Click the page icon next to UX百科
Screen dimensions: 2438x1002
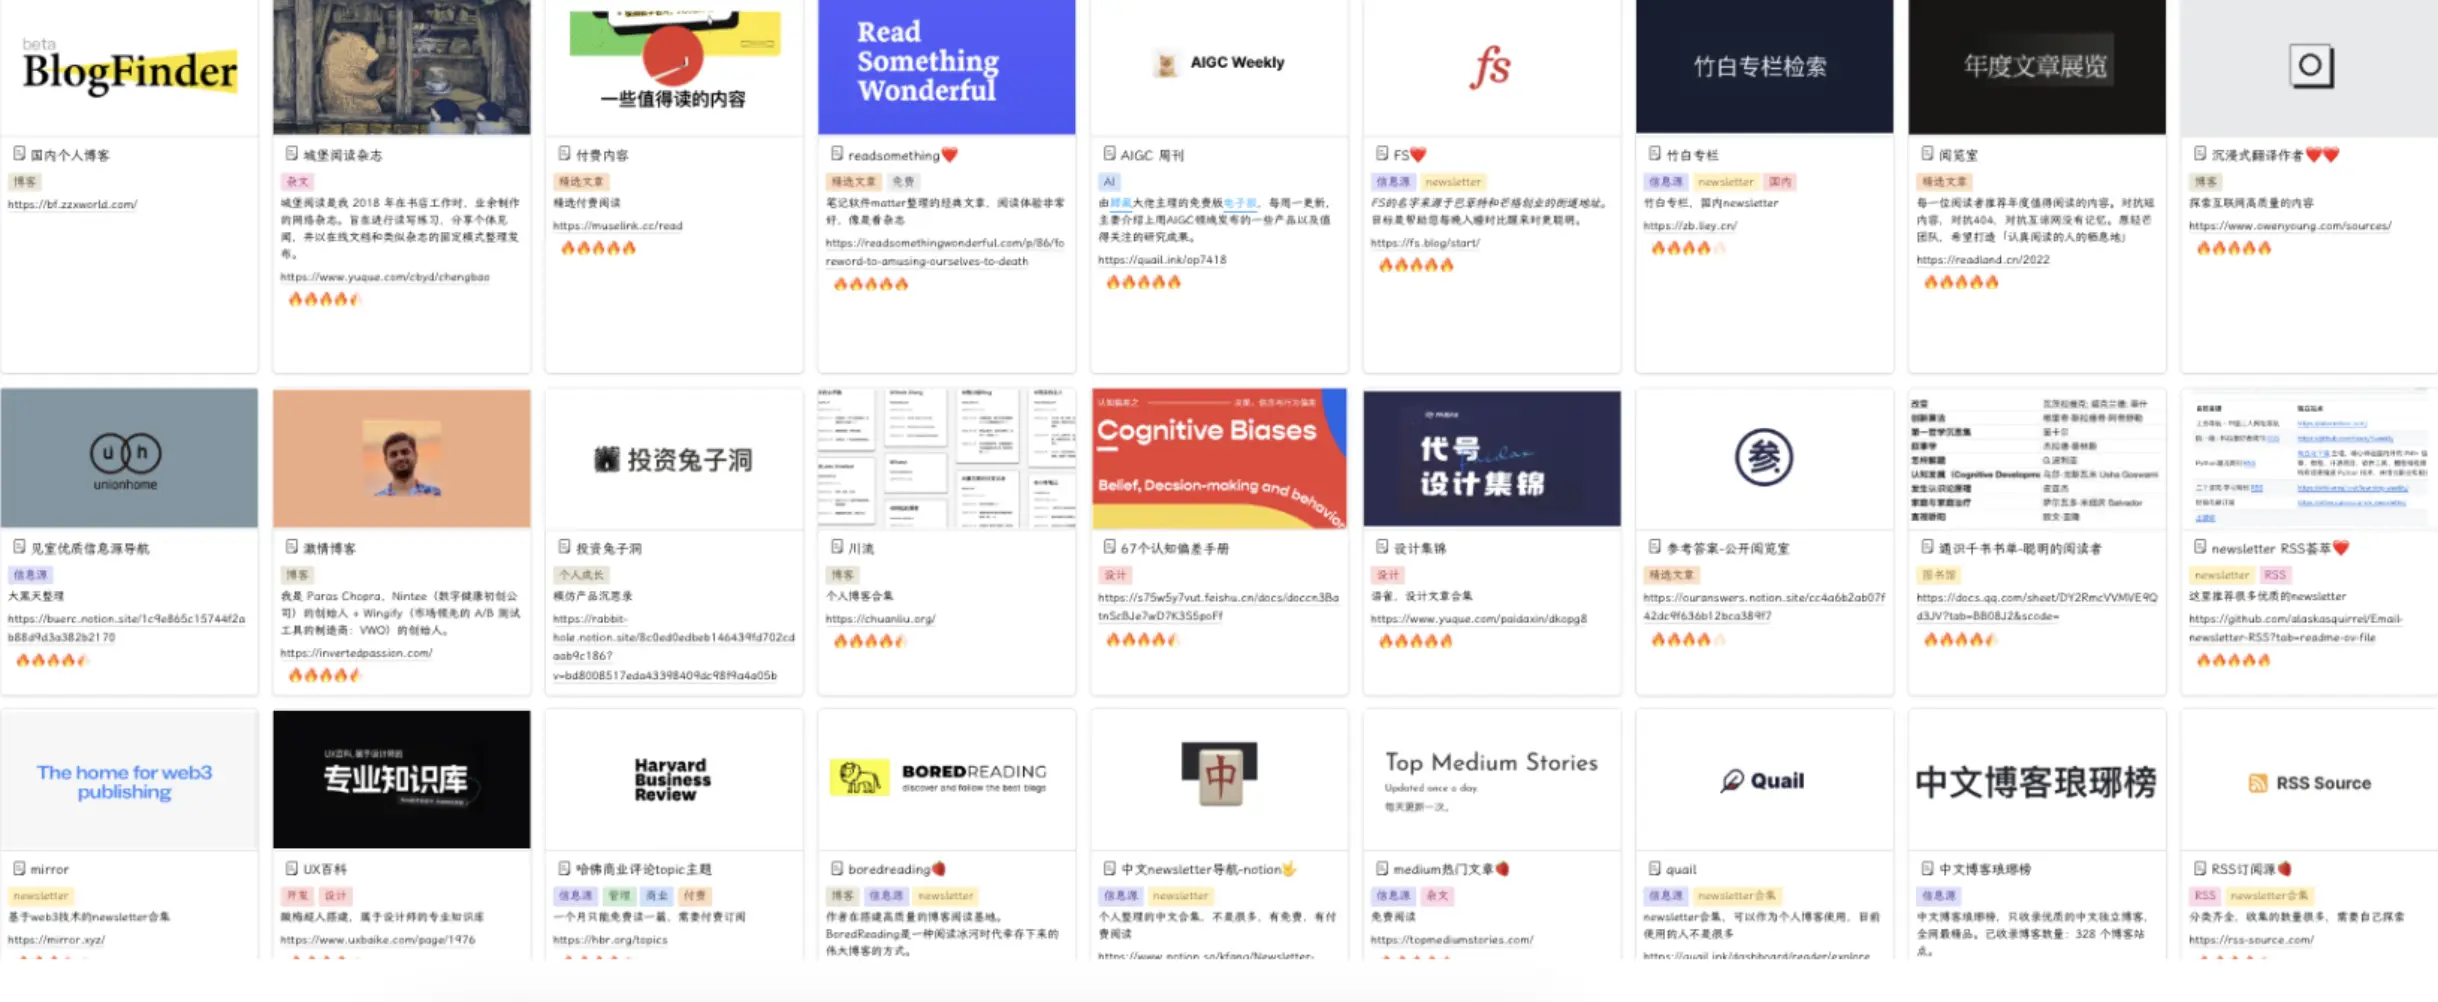(292, 868)
